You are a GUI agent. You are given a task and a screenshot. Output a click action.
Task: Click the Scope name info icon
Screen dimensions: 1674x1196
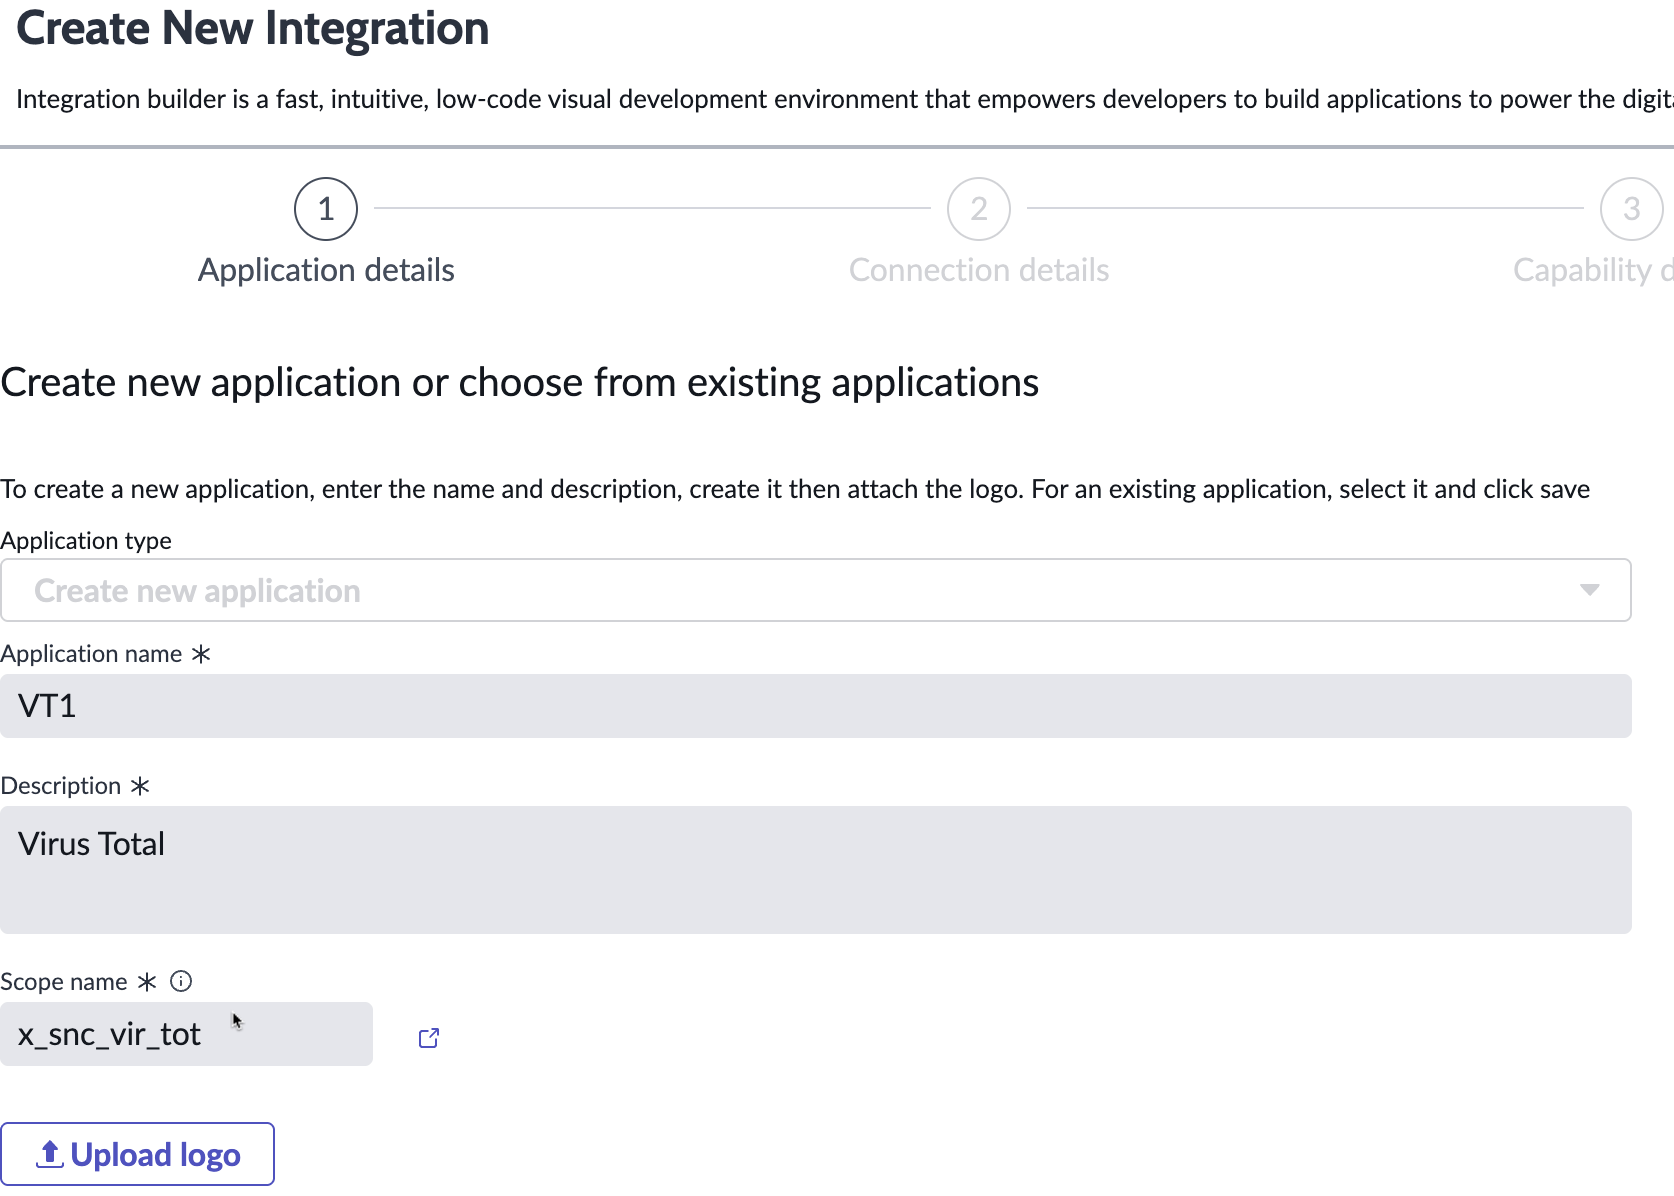coord(181,981)
